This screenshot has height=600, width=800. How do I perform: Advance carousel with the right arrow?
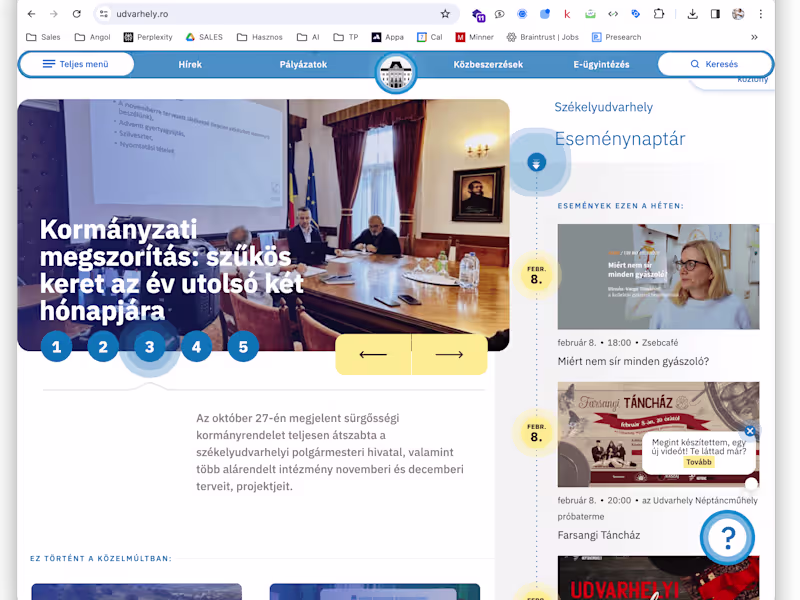(449, 355)
